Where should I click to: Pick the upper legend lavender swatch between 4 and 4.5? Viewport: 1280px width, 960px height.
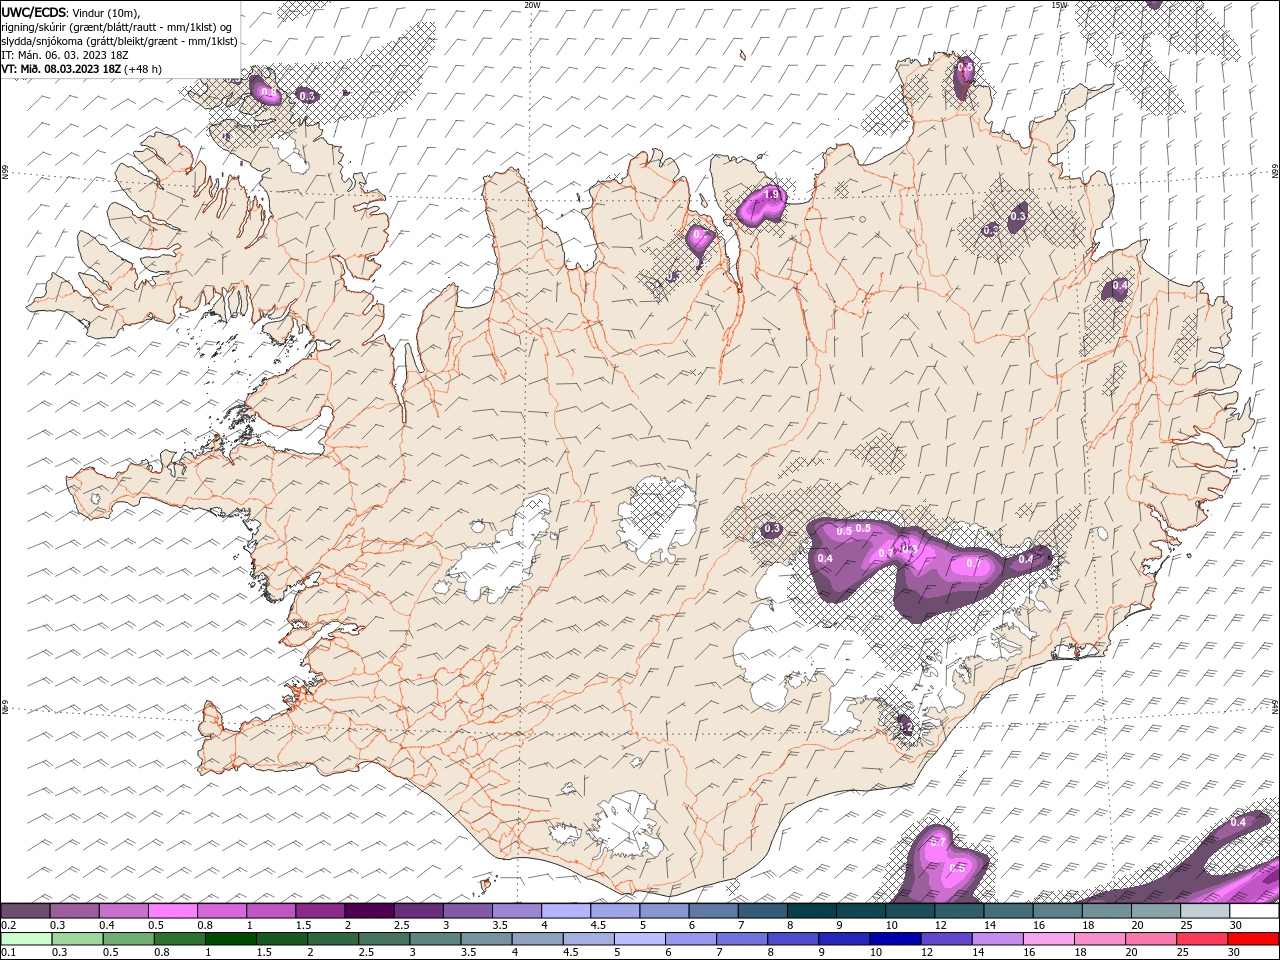pos(566,911)
